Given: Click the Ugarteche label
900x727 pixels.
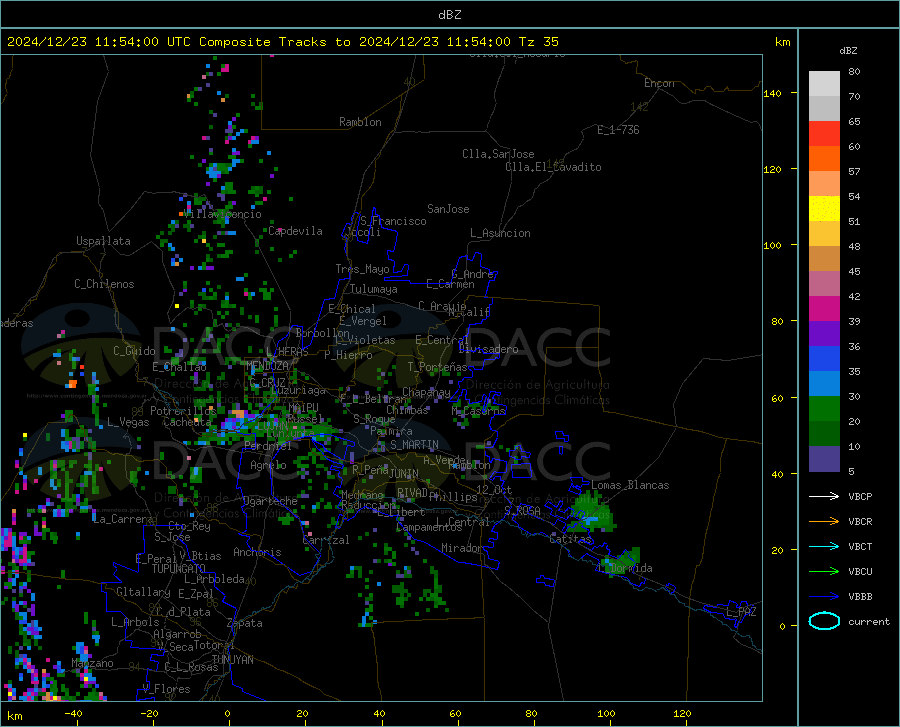Looking at the screenshot, I should (x=270, y=501).
